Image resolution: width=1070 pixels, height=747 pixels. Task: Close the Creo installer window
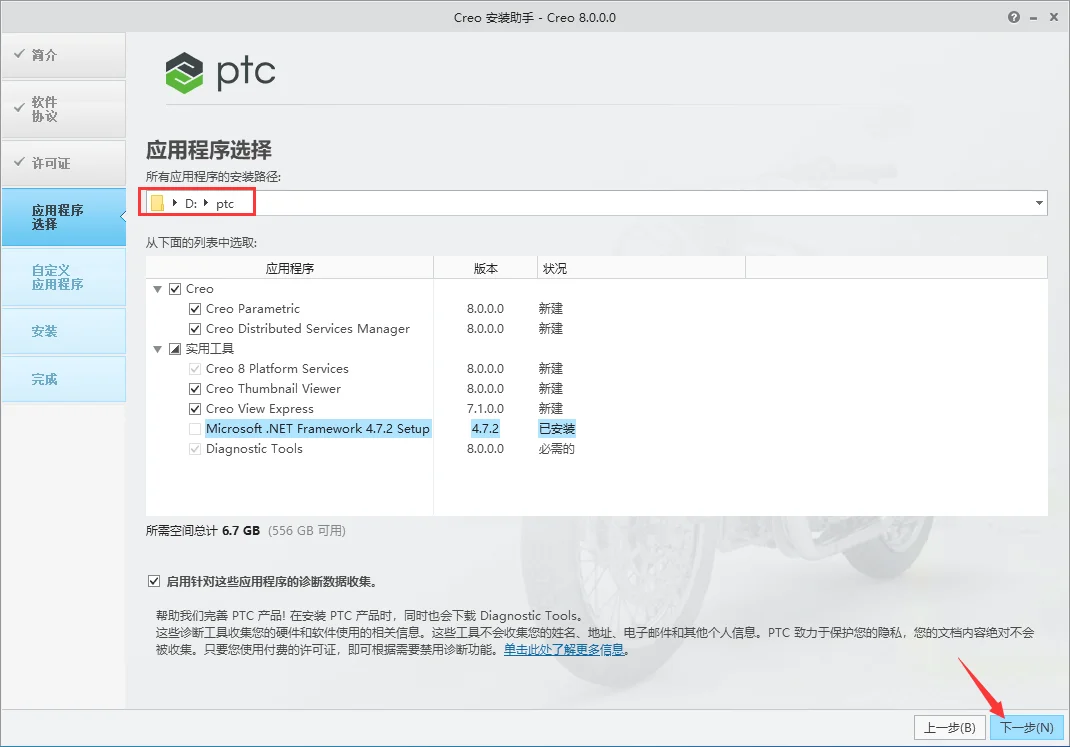click(1054, 17)
